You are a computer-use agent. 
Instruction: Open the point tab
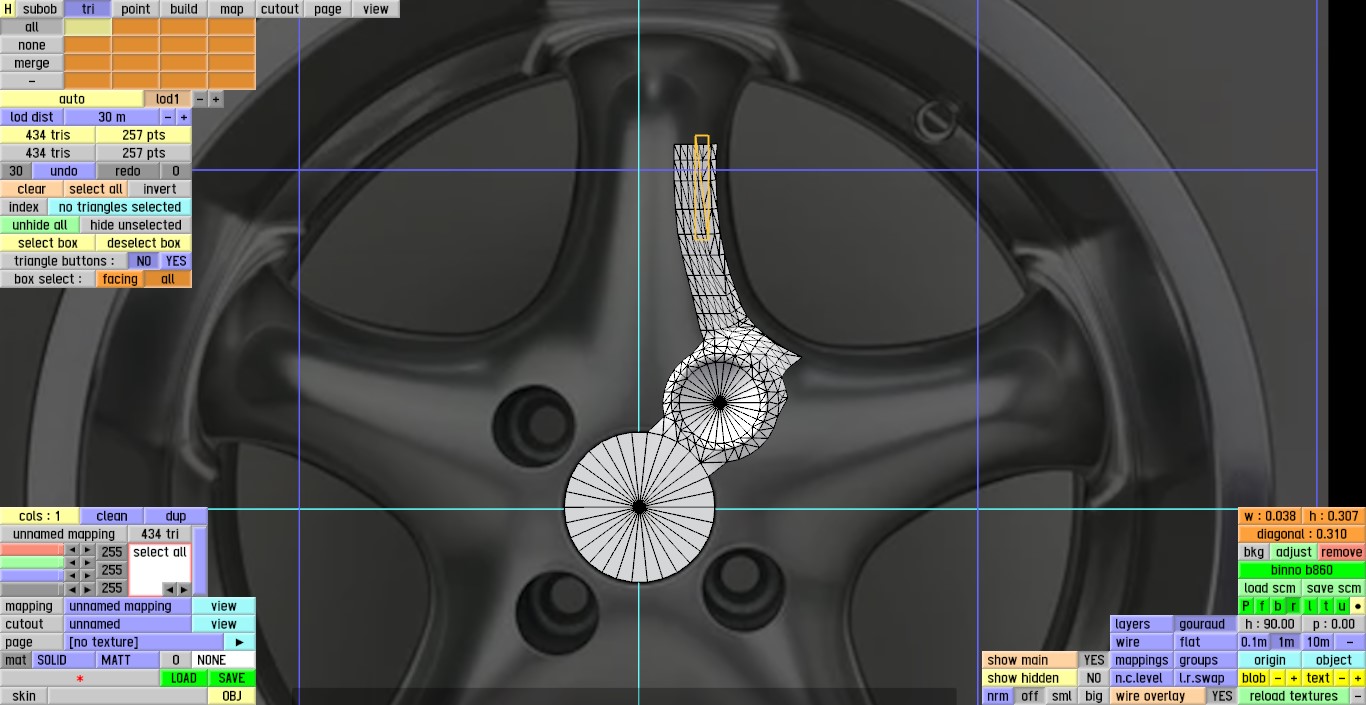pyautogui.click(x=136, y=9)
